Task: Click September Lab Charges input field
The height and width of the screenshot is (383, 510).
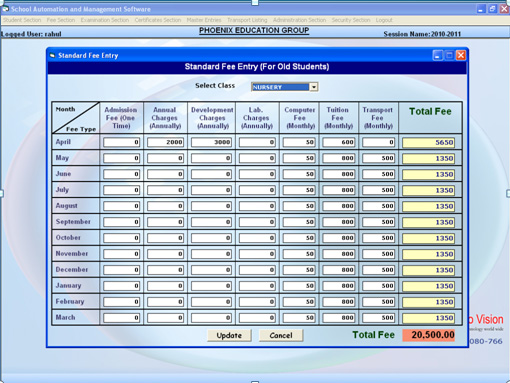Action: (x=257, y=222)
